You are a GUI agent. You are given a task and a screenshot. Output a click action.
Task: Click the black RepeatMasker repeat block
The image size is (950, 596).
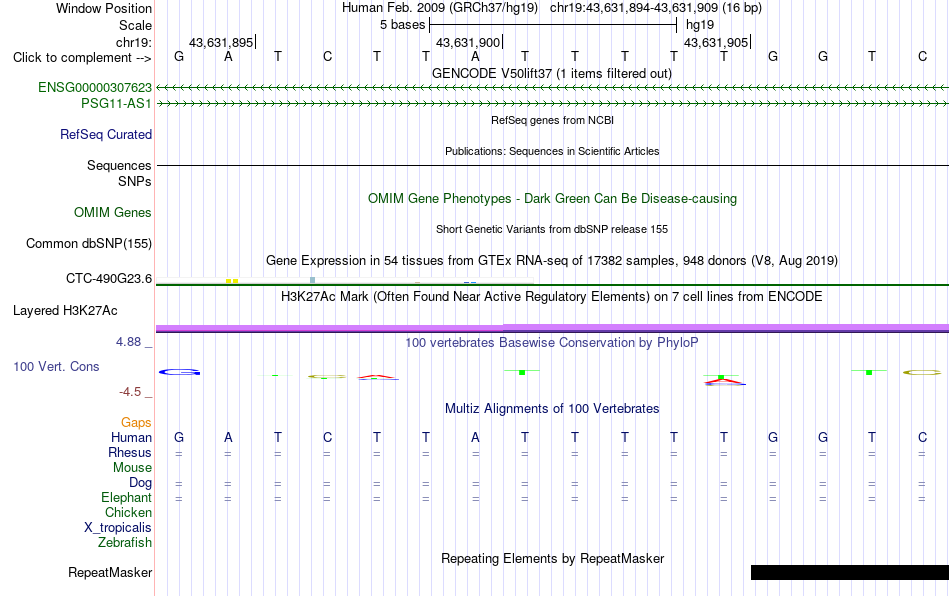pyautogui.click(x=849, y=572)
